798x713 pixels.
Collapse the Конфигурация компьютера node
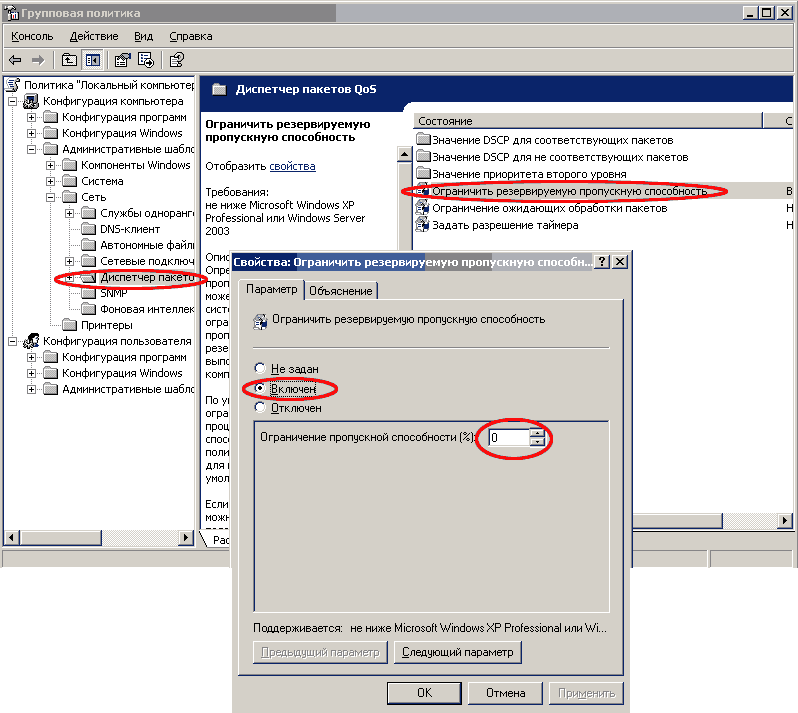coord(12,101)
